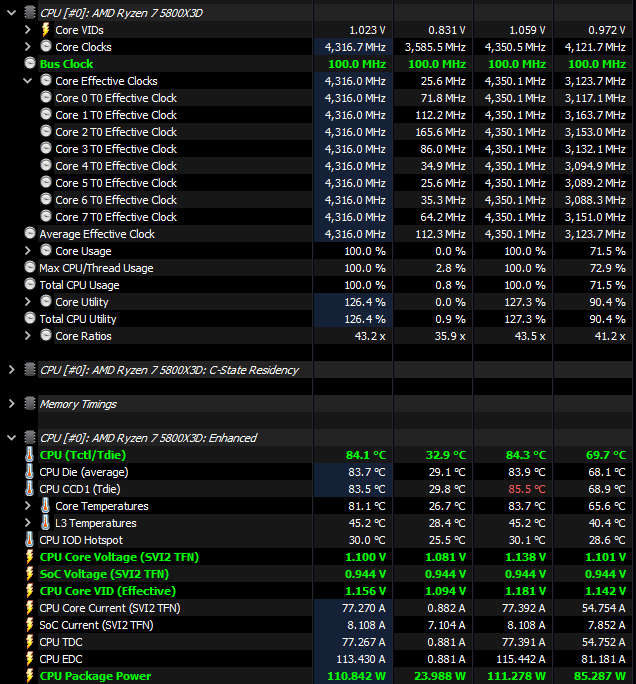Collapse the 5800X3D Enhanced section
The height and width of the screenshot is (684, 636).
coord(12,438)
